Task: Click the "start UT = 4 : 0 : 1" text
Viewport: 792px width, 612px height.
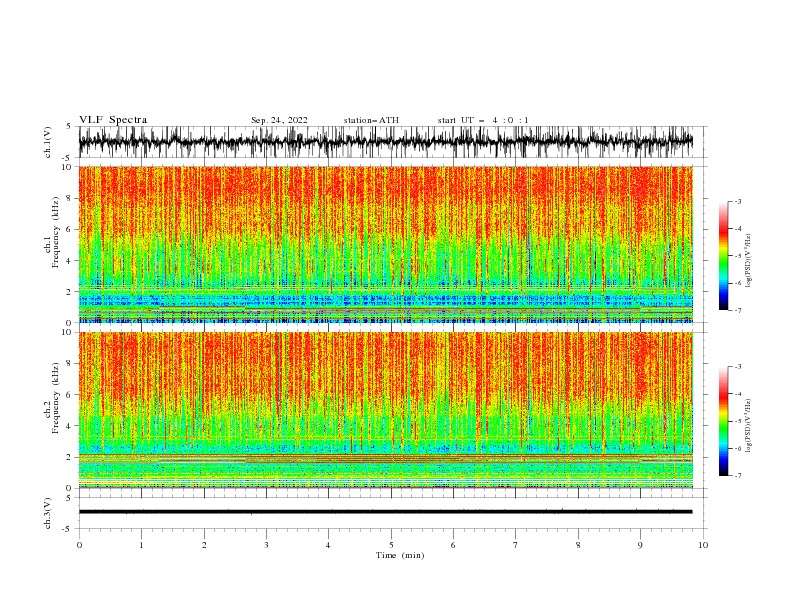Action: (x=483, y=120)
